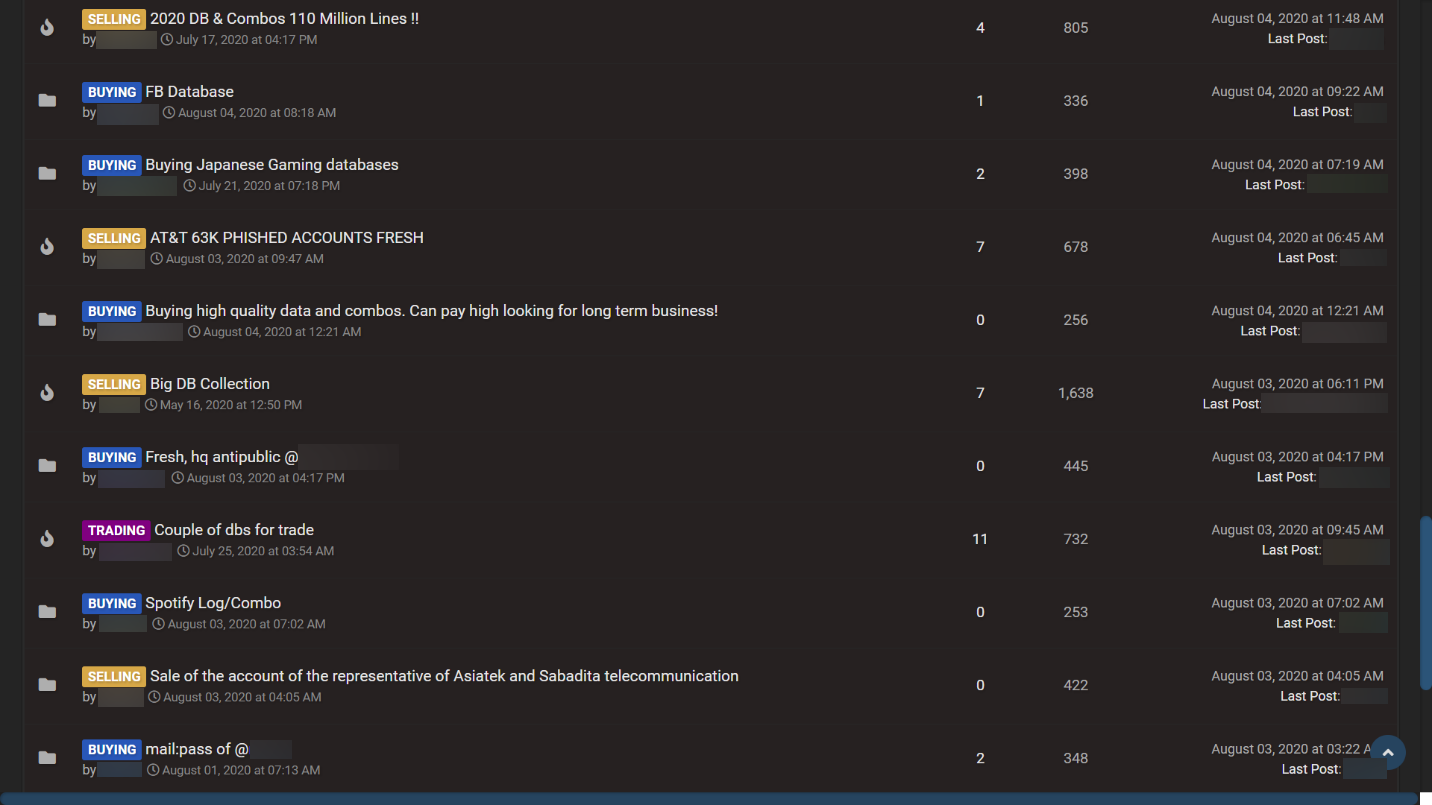Click the August 04, 2020 at 11:48 AM last post date

click(x=1297, y=19)
